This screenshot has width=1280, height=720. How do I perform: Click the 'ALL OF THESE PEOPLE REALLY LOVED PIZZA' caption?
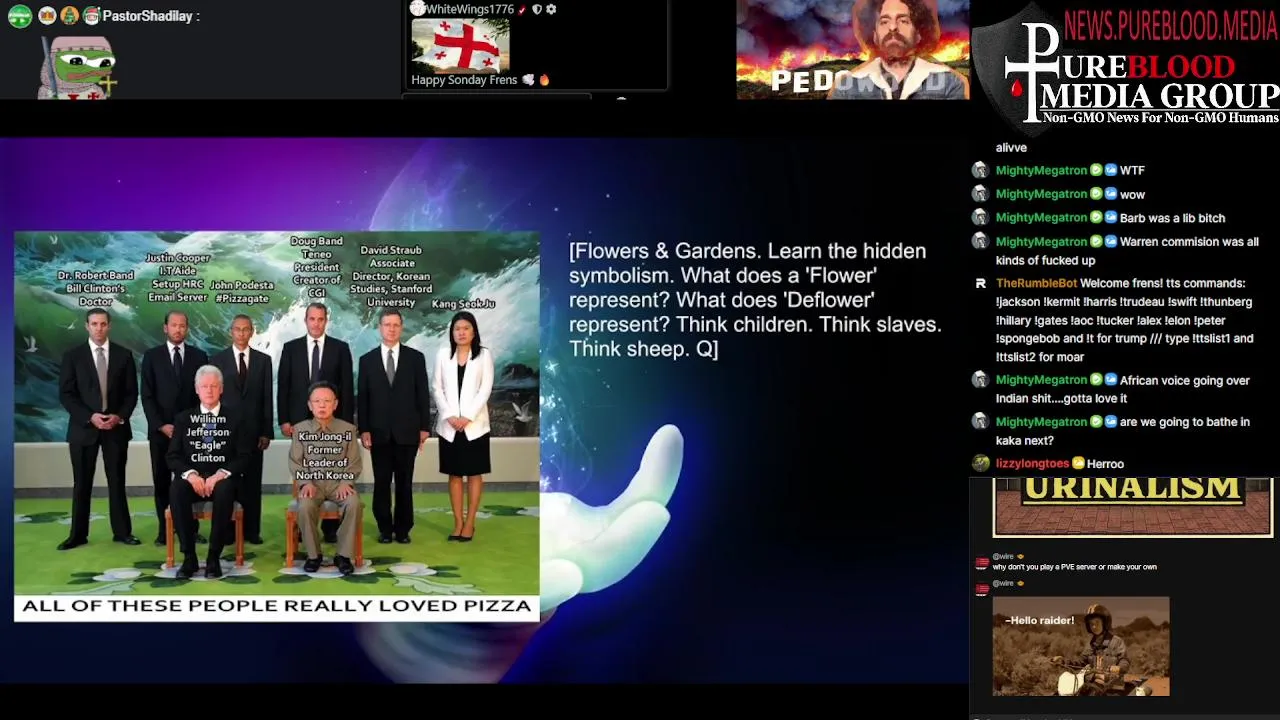click(x=277, y=606)
